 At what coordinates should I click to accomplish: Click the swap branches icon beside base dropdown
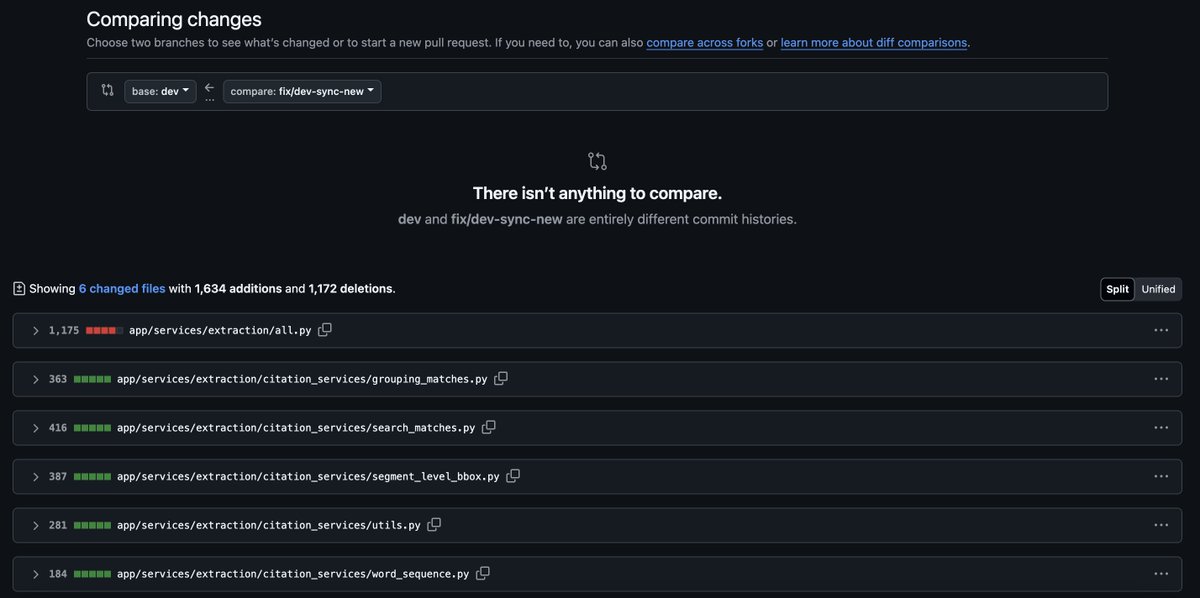(108, 91)
